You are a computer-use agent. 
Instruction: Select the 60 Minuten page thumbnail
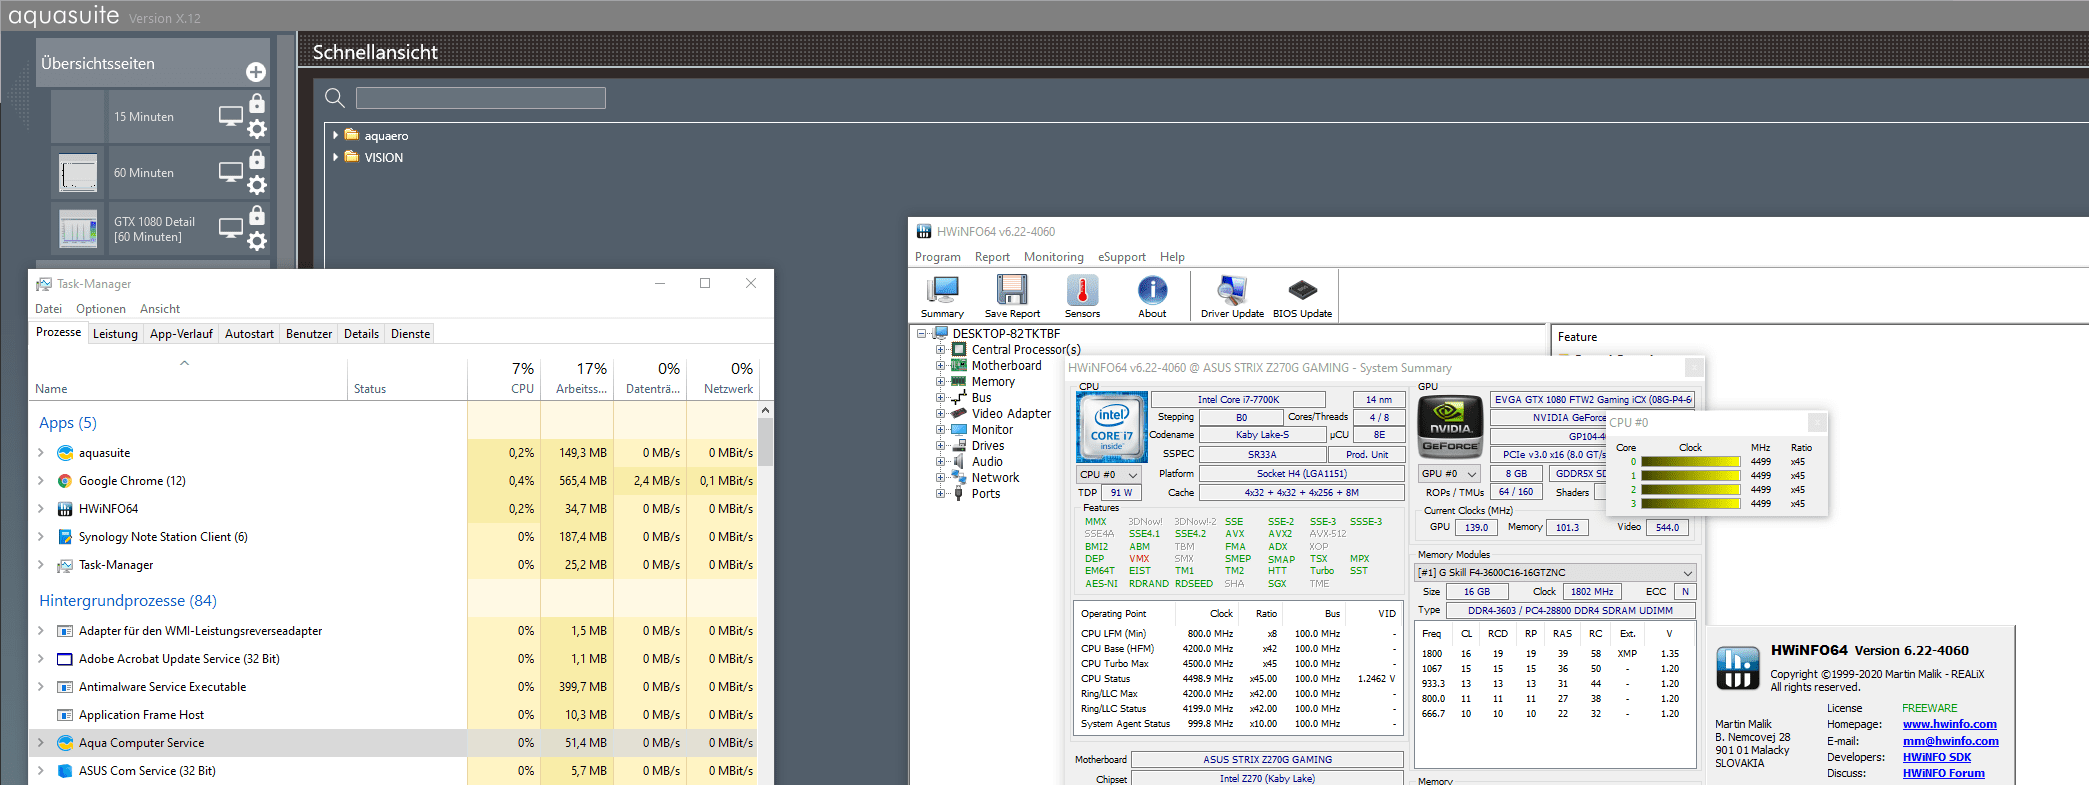pos(78,172)
